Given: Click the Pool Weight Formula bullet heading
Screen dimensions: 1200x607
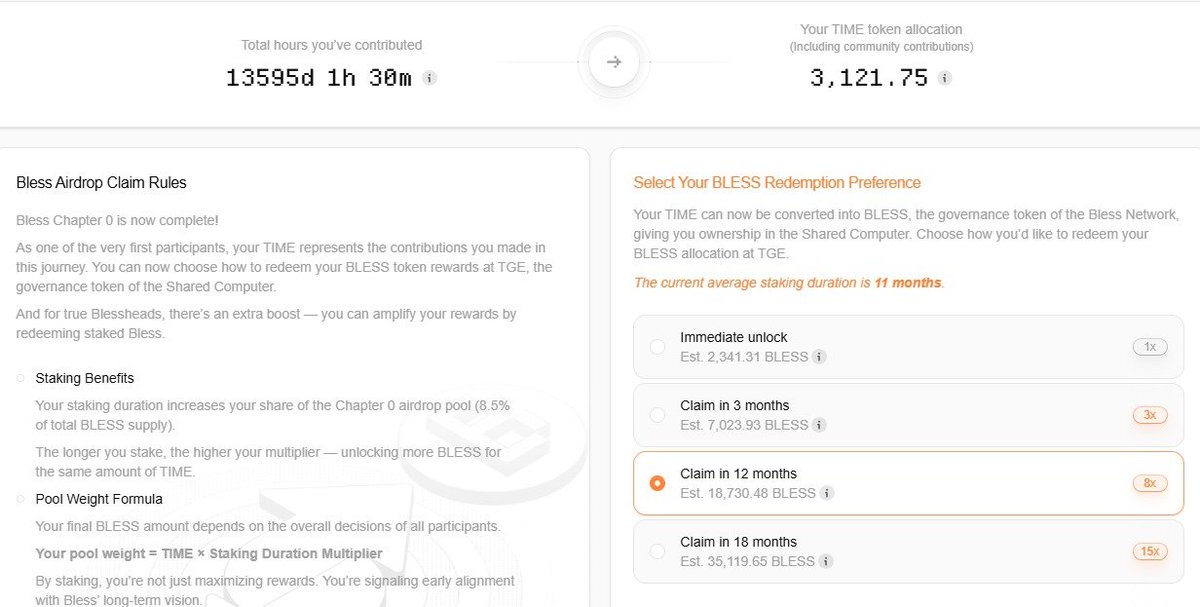Looking at the screenshot, I should coord(99,499).
